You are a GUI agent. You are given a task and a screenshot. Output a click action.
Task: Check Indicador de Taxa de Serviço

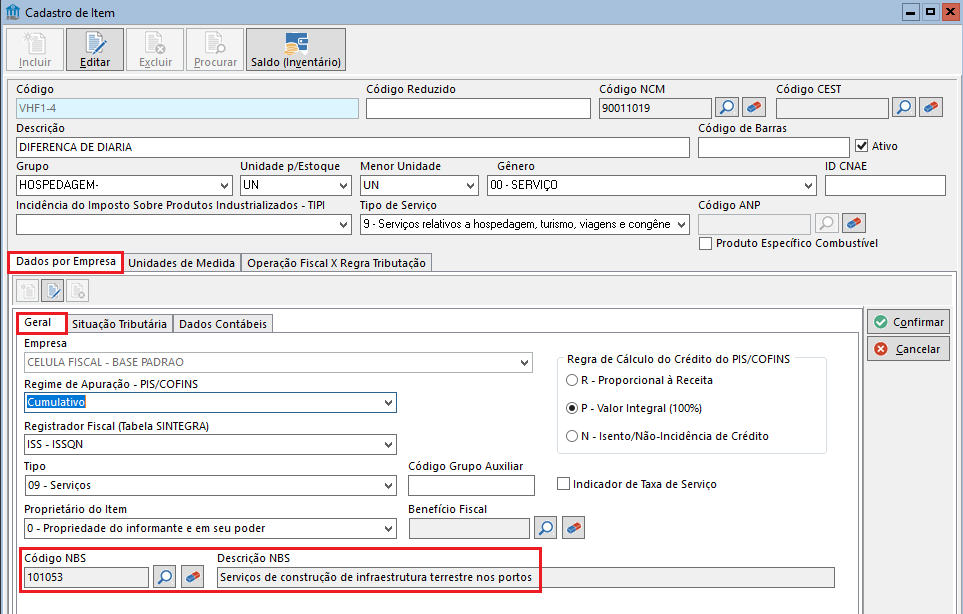[x=563, y=484]
